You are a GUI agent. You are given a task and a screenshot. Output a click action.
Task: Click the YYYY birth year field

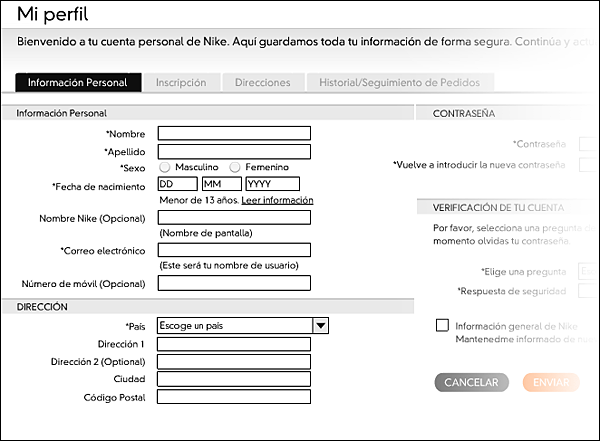[272, 184]
